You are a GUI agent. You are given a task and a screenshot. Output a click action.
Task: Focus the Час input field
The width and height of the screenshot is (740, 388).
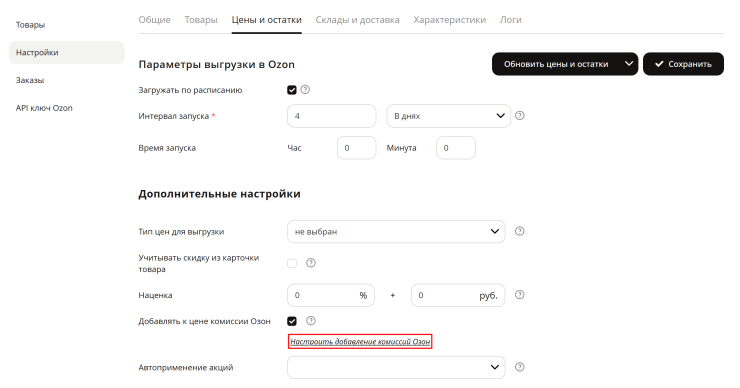pos(356,148)
